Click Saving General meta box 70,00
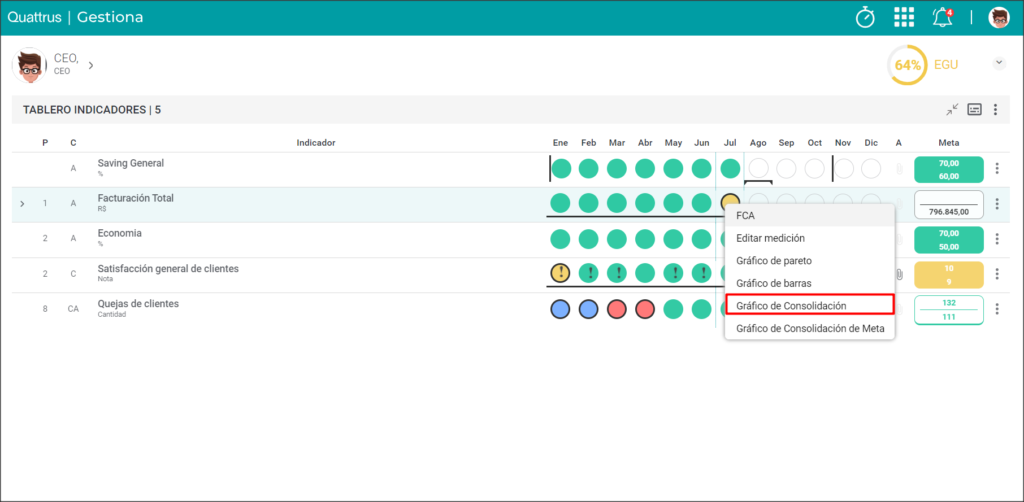The width and height of the screenshot is (1024, 502). tap(949, 170)
